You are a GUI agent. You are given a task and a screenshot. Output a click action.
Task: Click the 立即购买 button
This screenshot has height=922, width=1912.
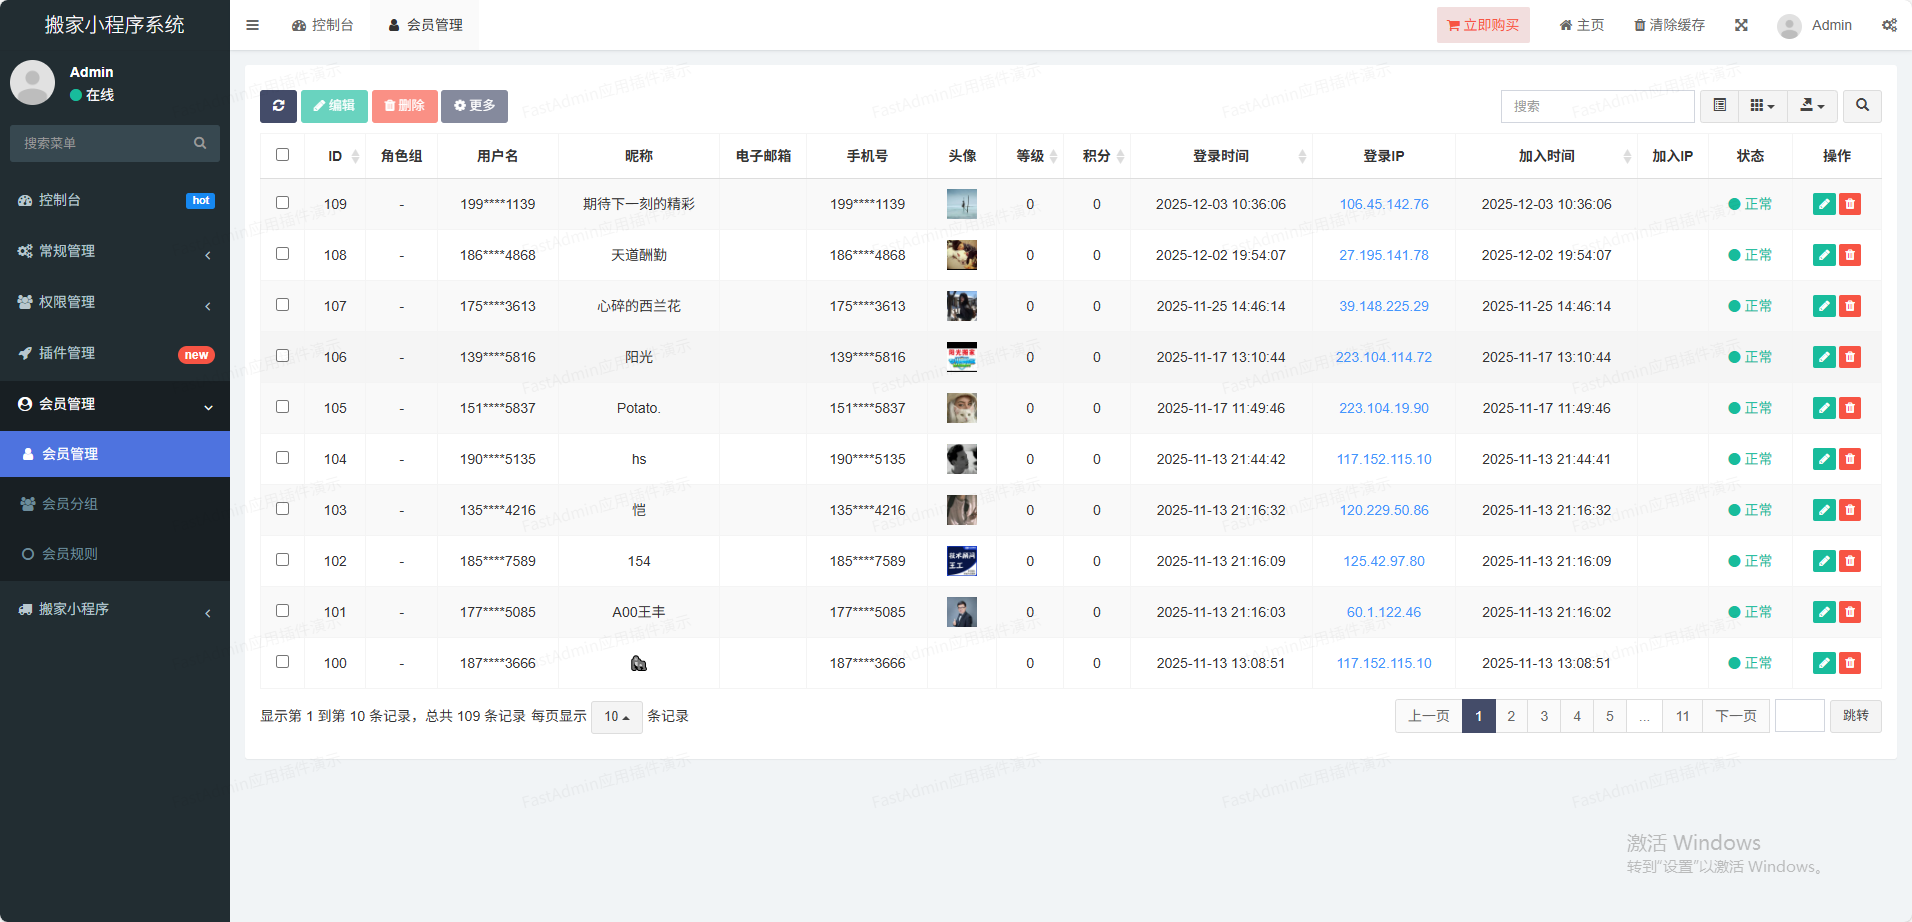1483,25
